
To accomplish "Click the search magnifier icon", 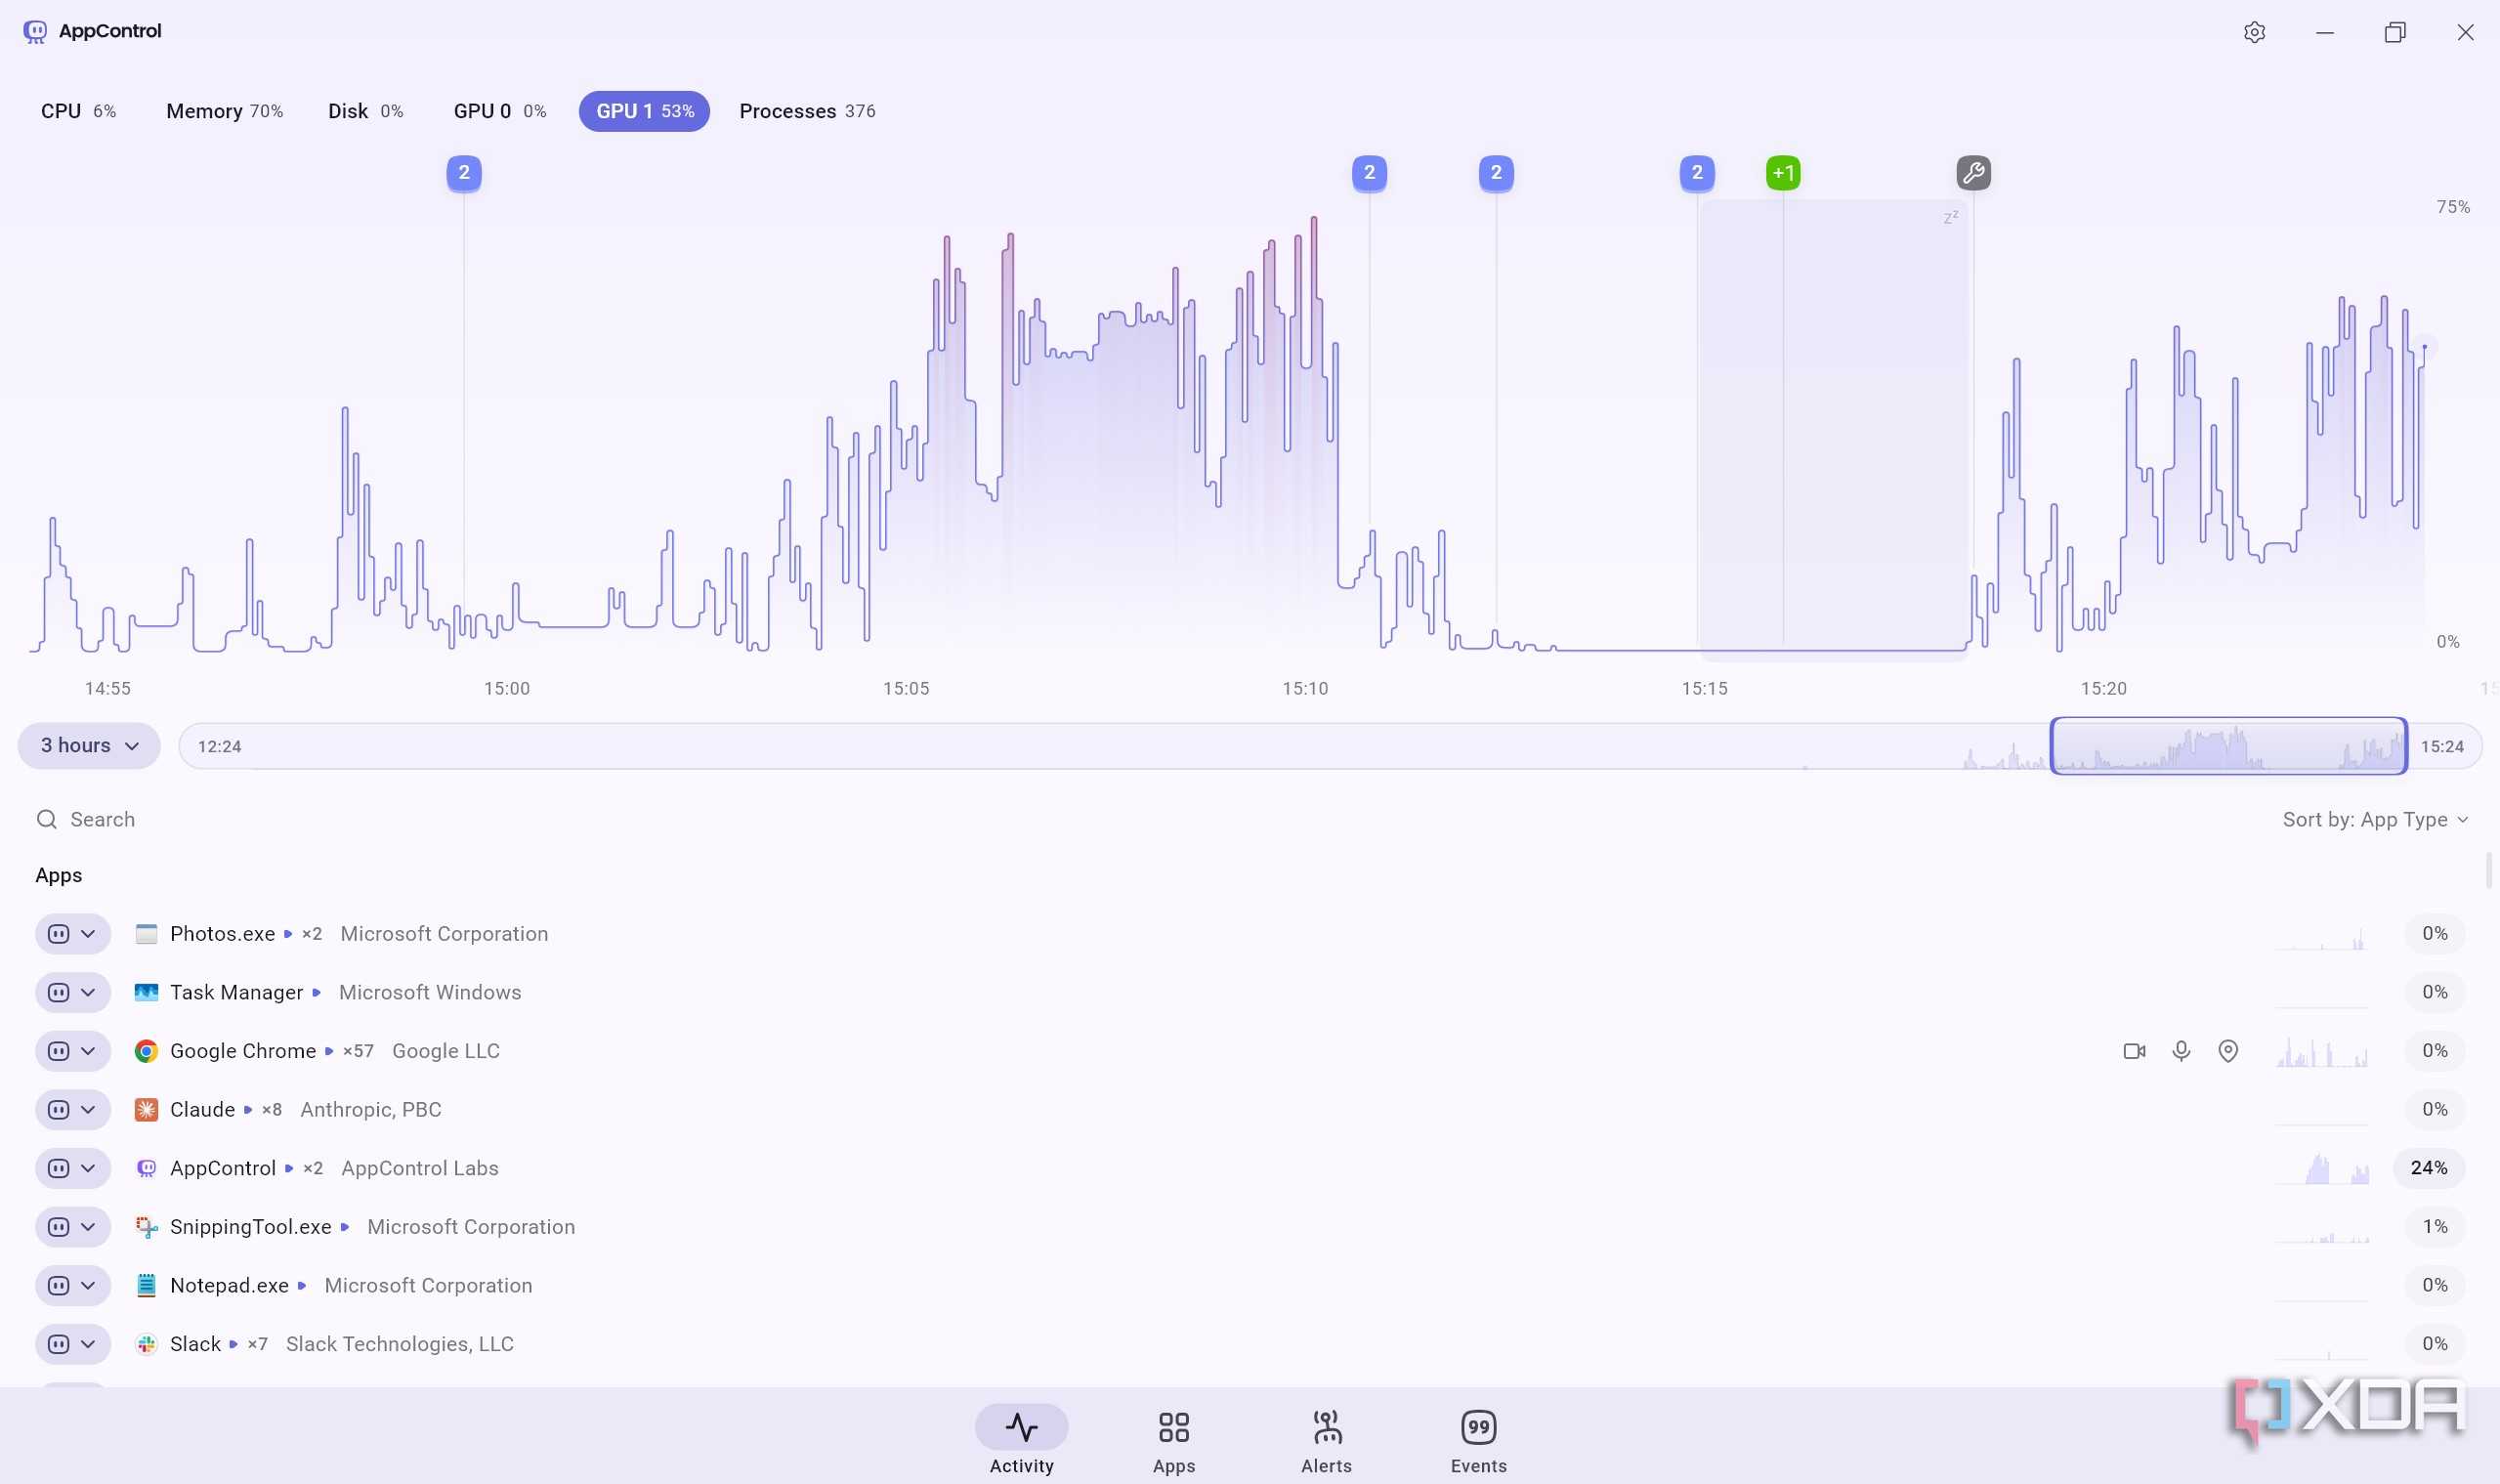I will pyautogui.click(x=46, y=820).
